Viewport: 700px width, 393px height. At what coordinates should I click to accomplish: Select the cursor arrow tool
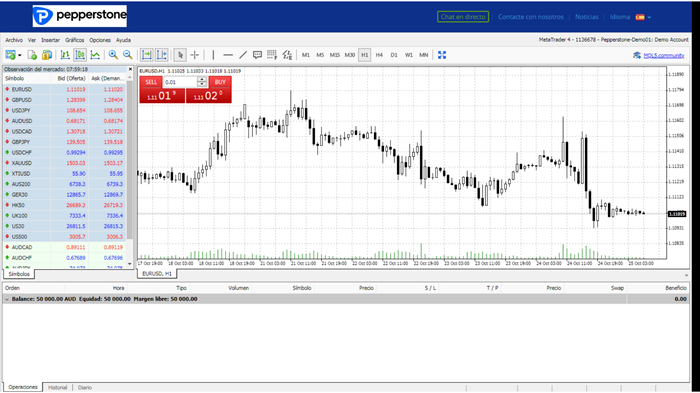click(180, 55)
